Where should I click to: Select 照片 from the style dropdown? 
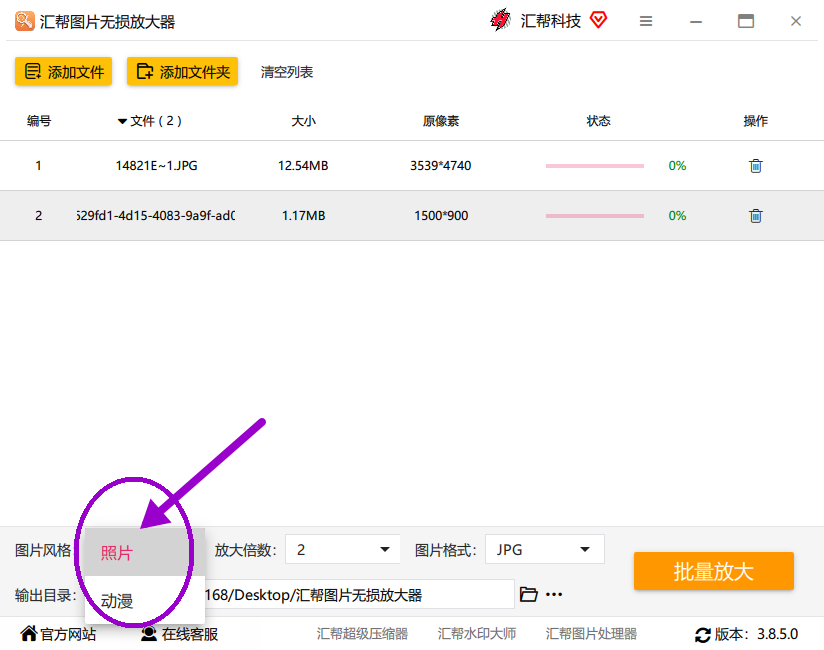(144, 552)
